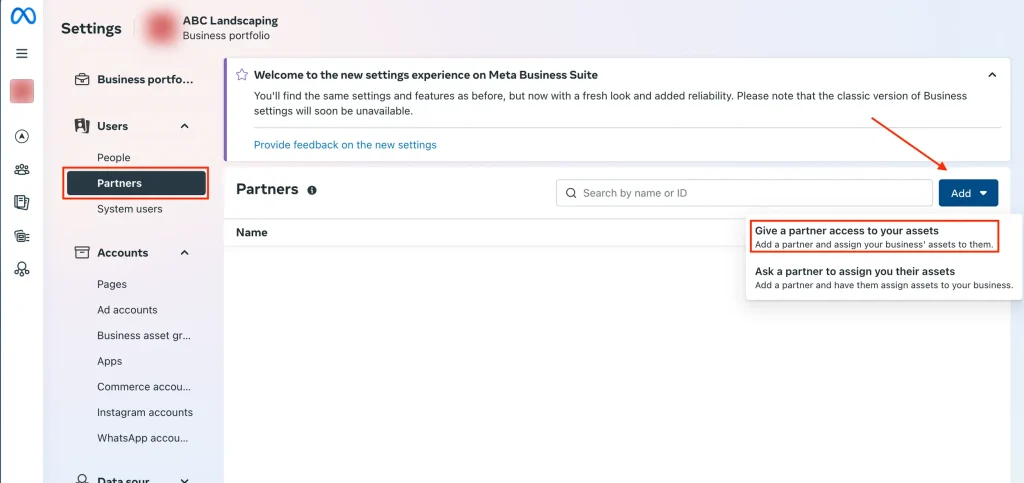Click the blurred profile thumbnail in left rail
This screenshot has height=483, width=1024.
pyautogui.click(x=22, y=91)
